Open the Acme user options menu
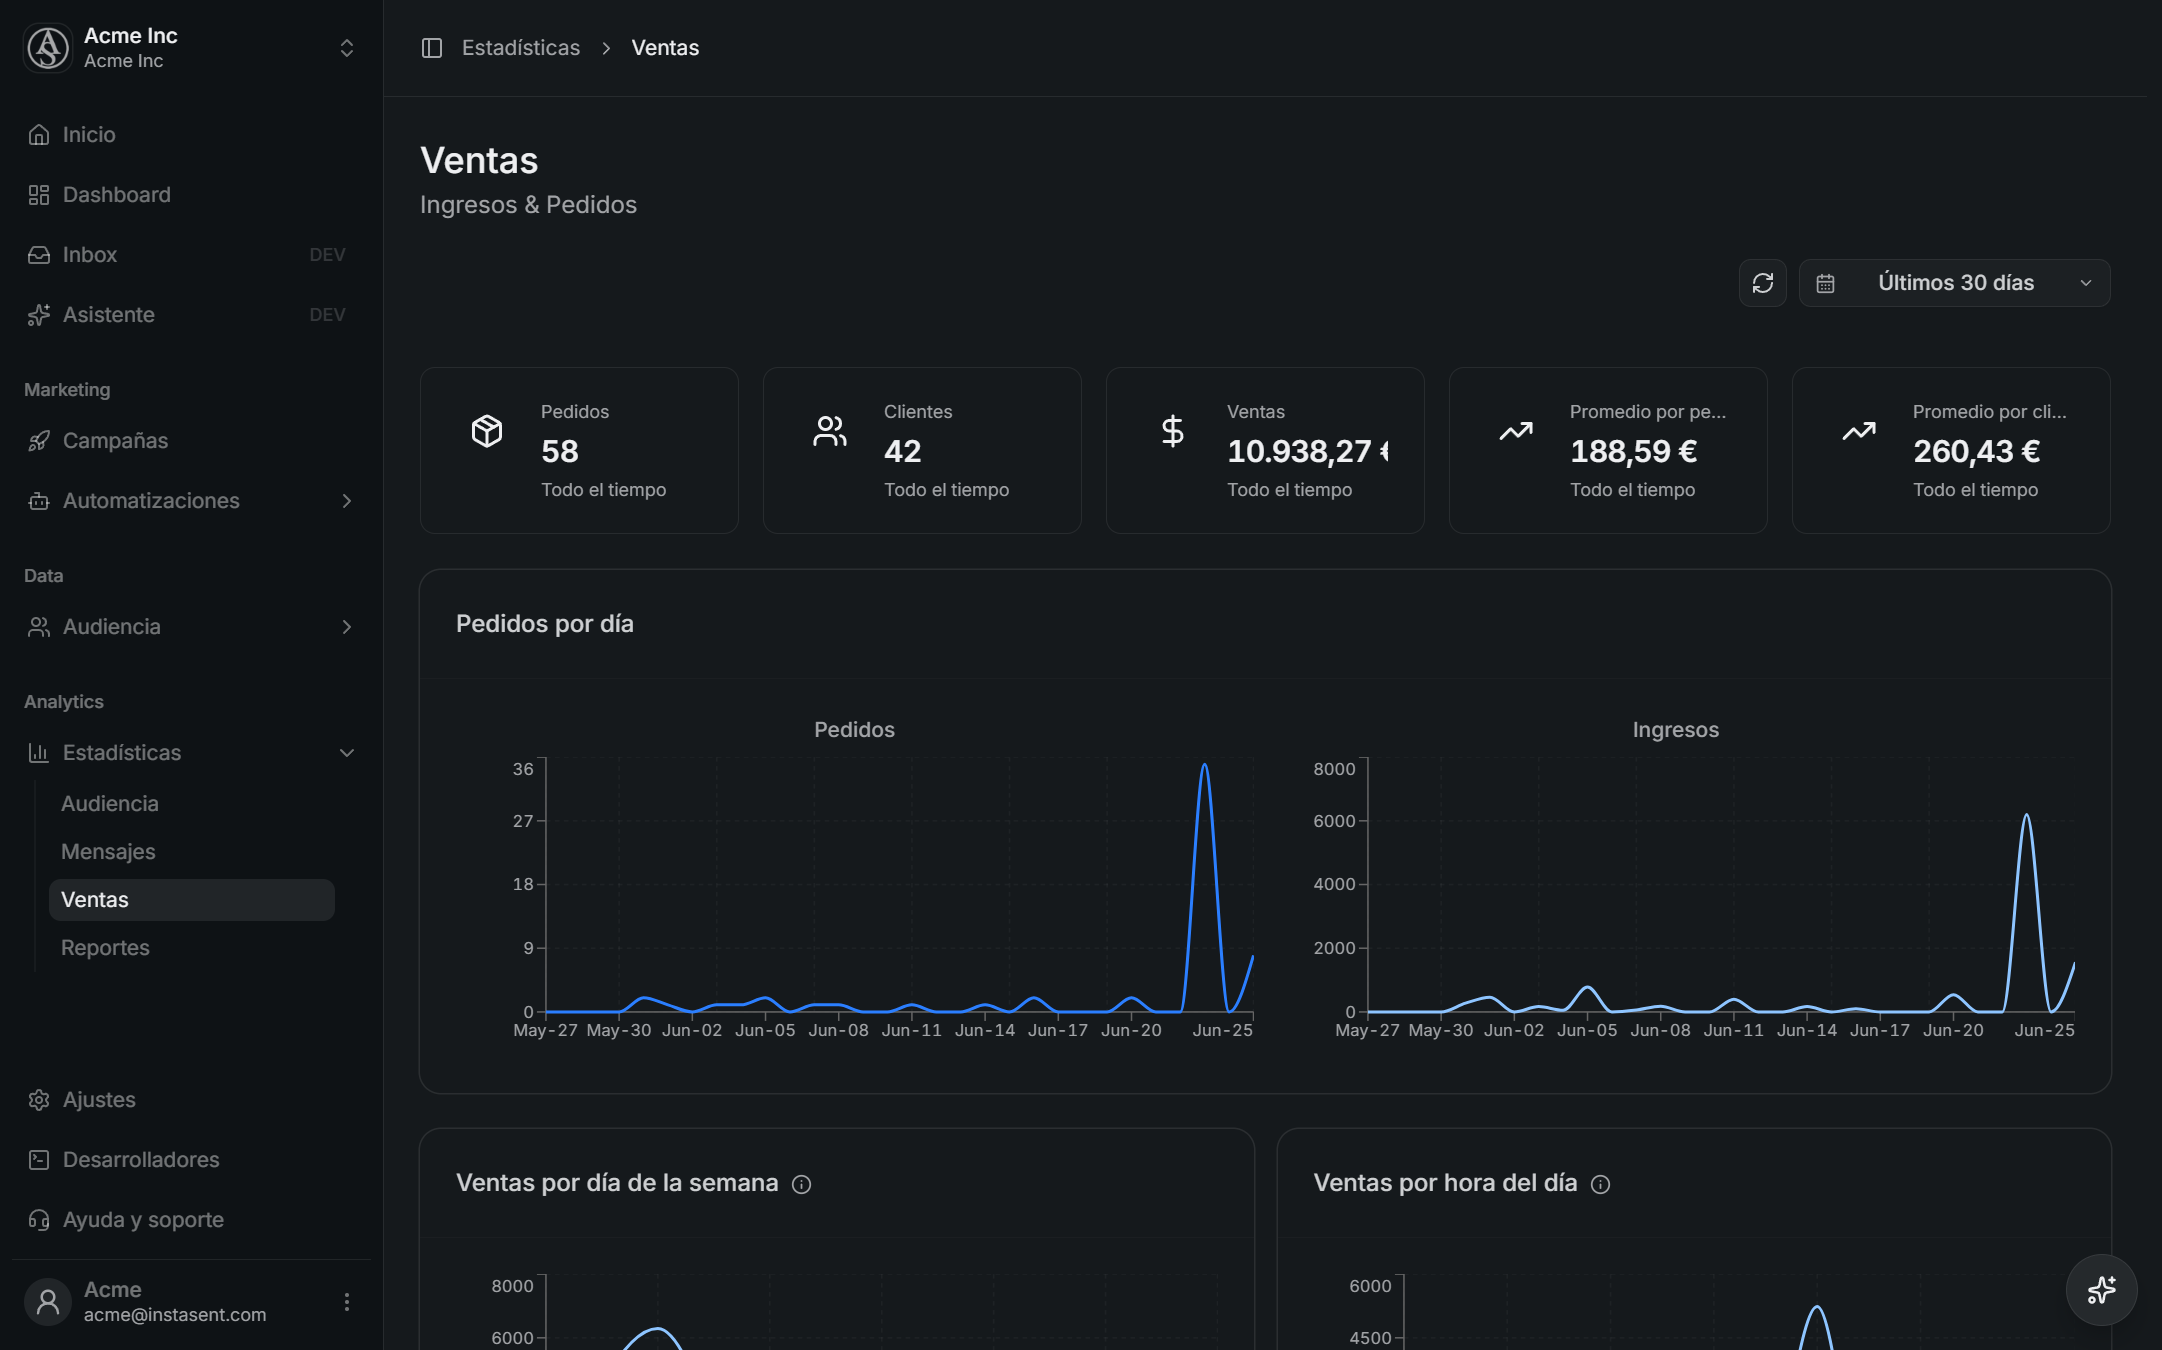This screenshot has height=1350, width=2162. point(346,1302)
